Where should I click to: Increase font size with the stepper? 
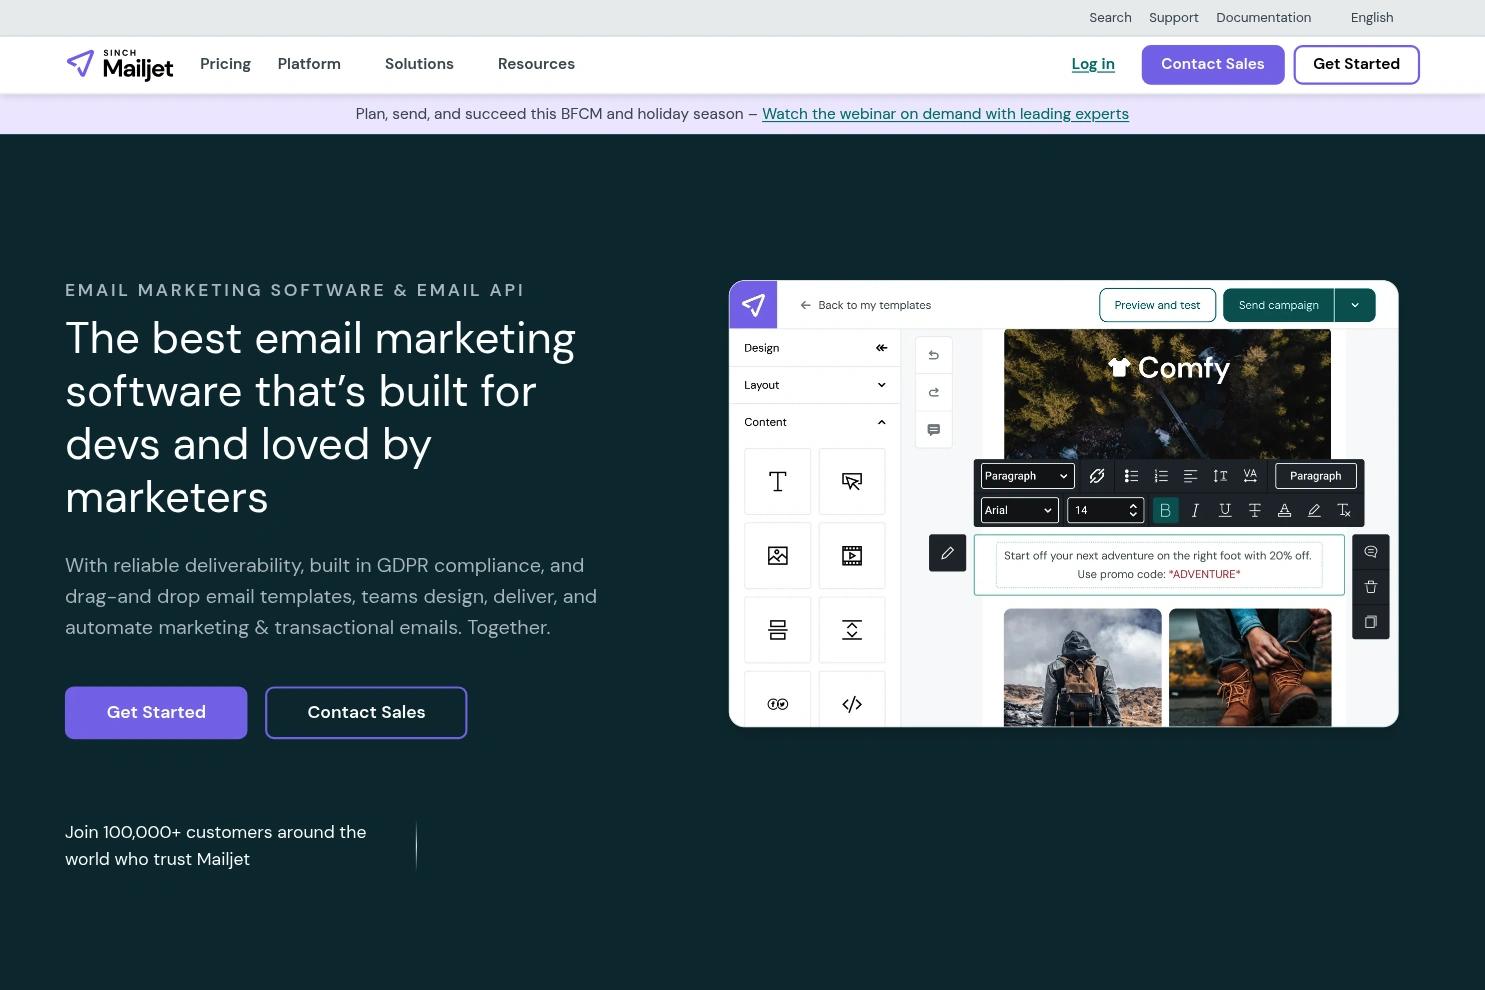tap(1132, 505)
